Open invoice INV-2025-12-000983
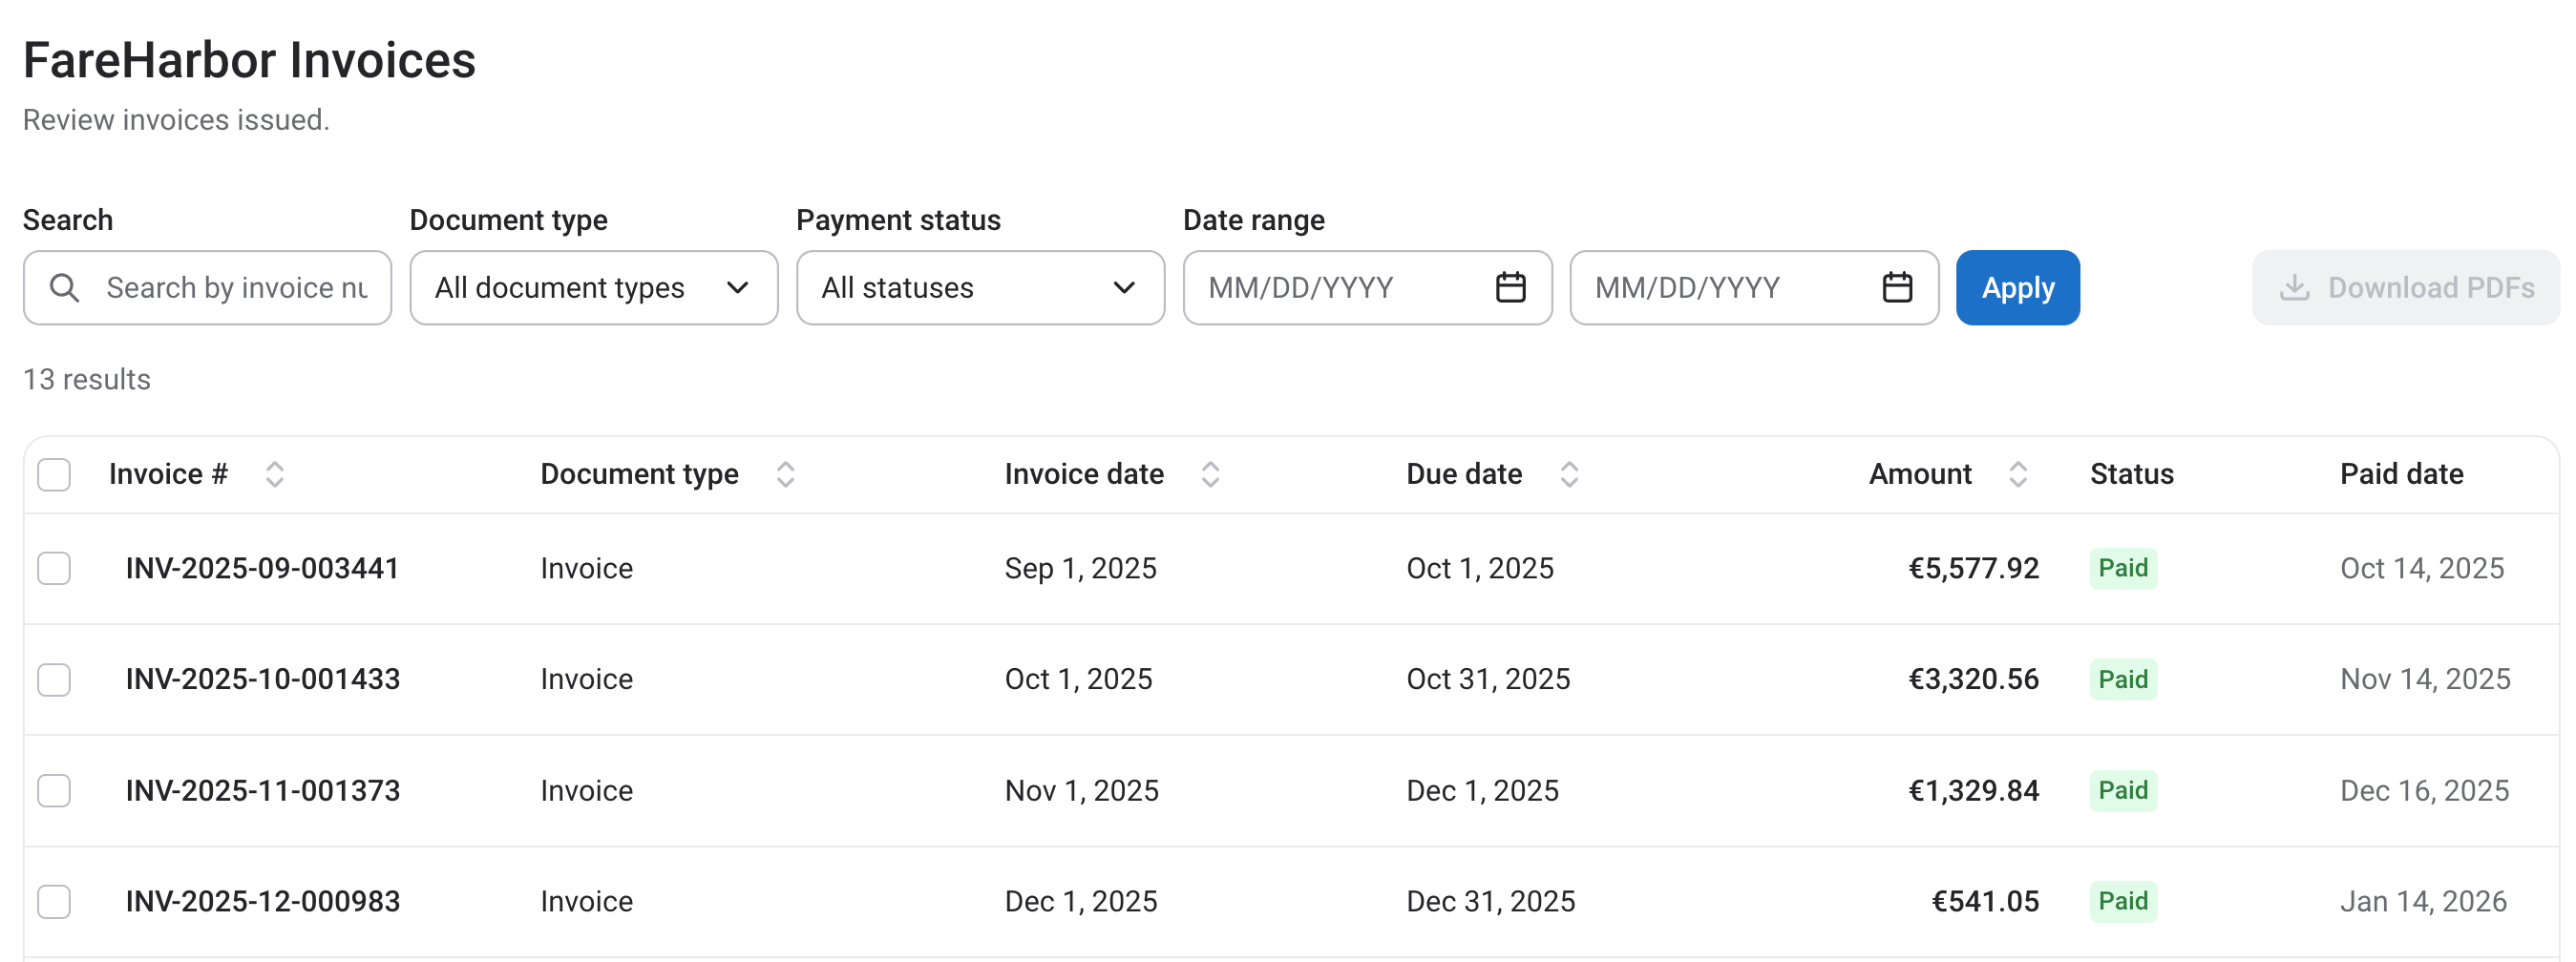Viewport: 2576px width, 962px height. (263, 901)
